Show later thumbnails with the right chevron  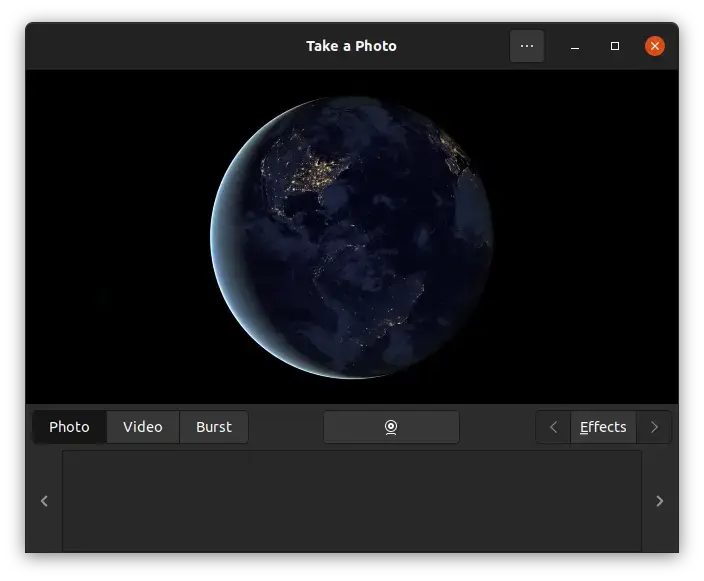(x=660, y=501)
